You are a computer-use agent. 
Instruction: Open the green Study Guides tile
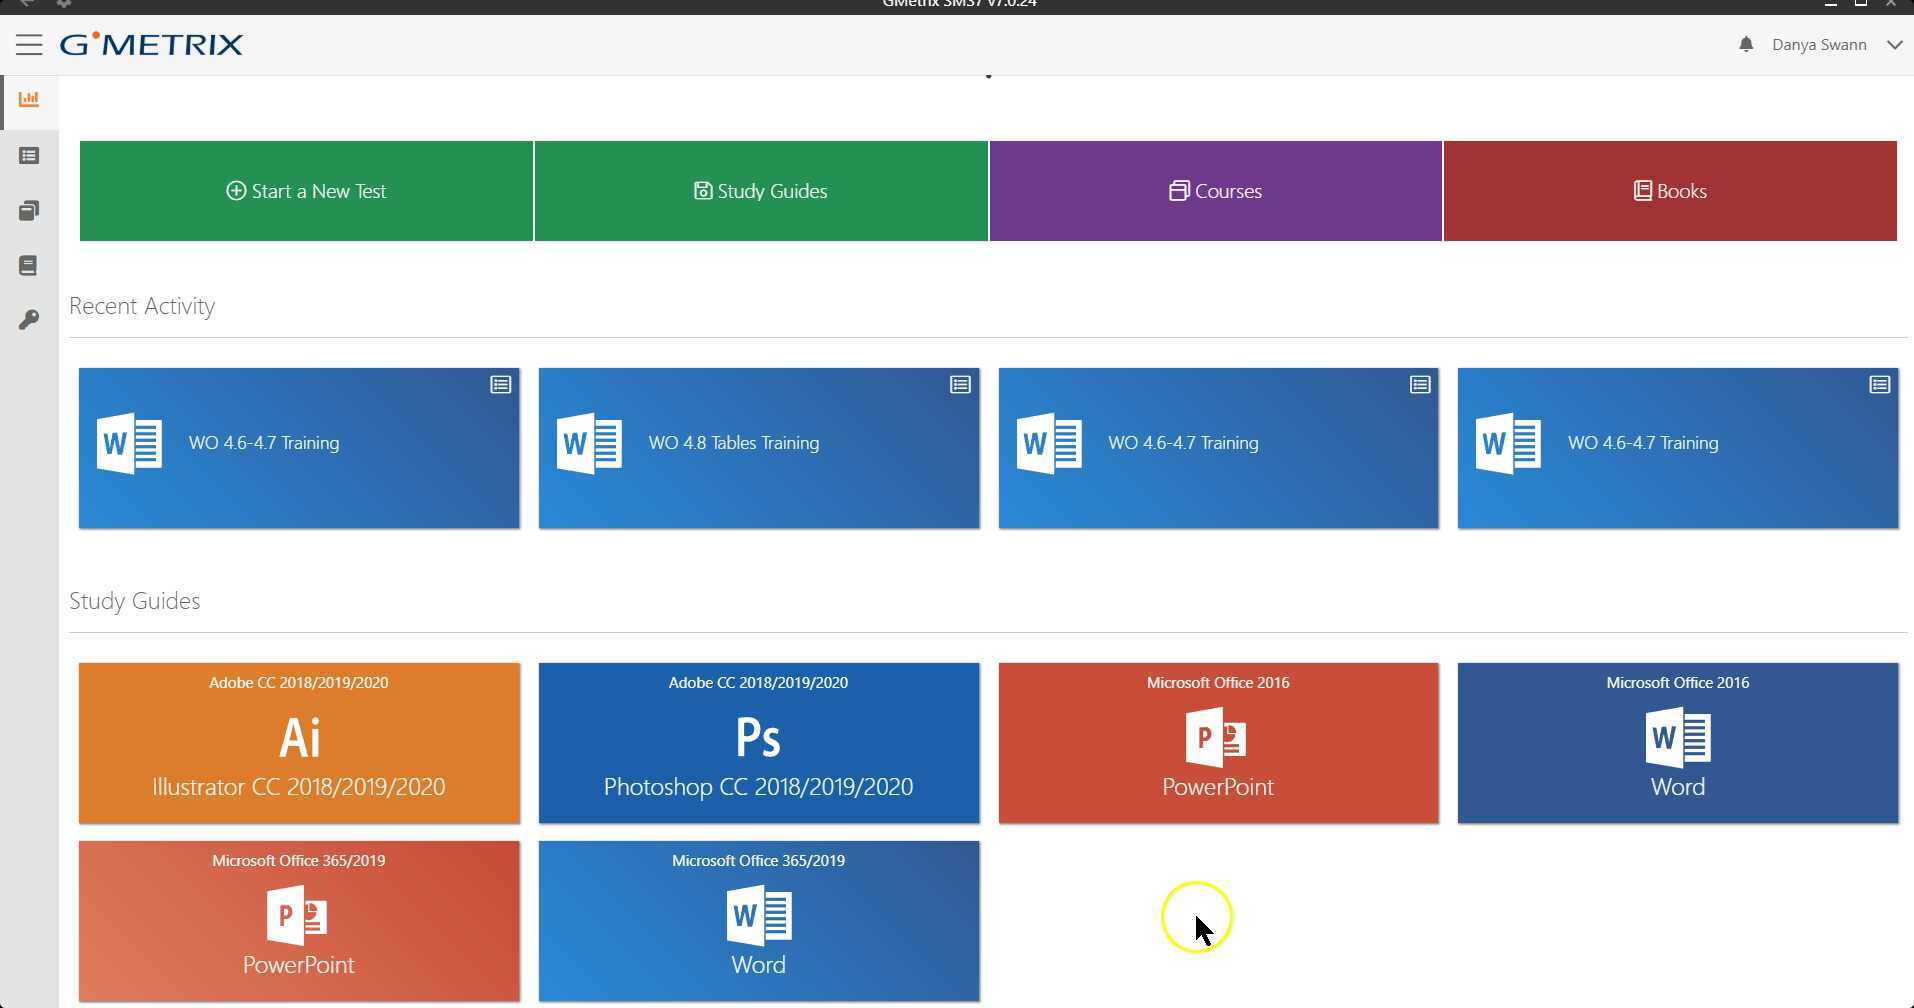tap(761, 191)
